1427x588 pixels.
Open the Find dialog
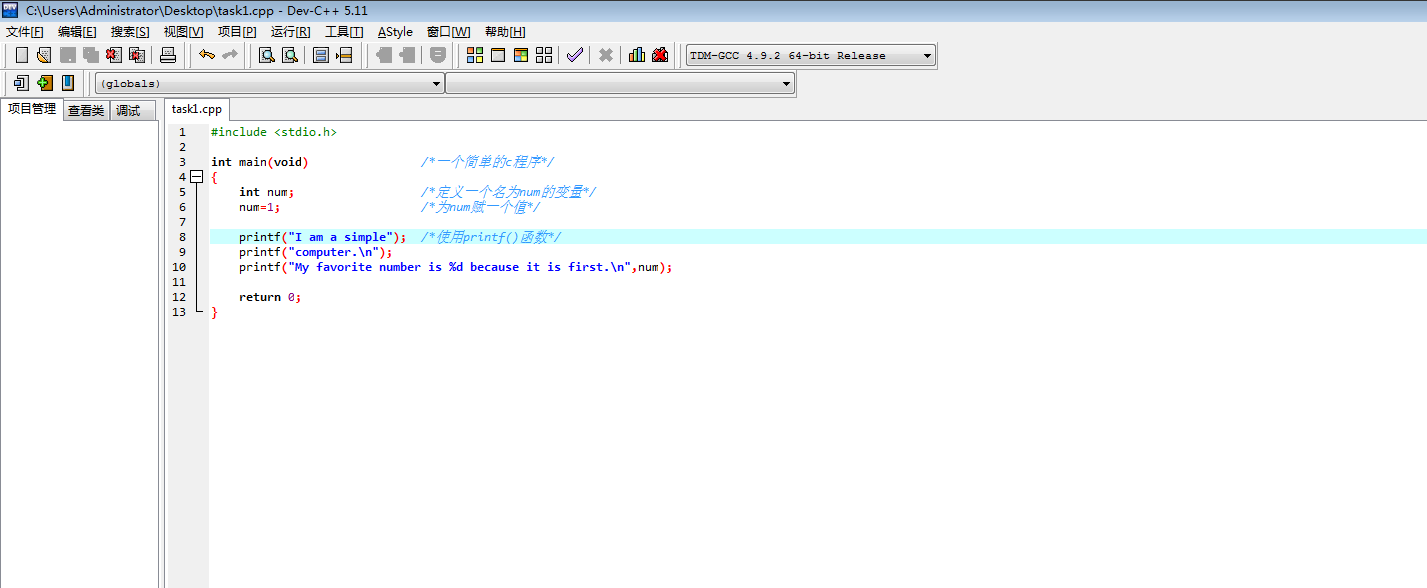click(267, 55)
